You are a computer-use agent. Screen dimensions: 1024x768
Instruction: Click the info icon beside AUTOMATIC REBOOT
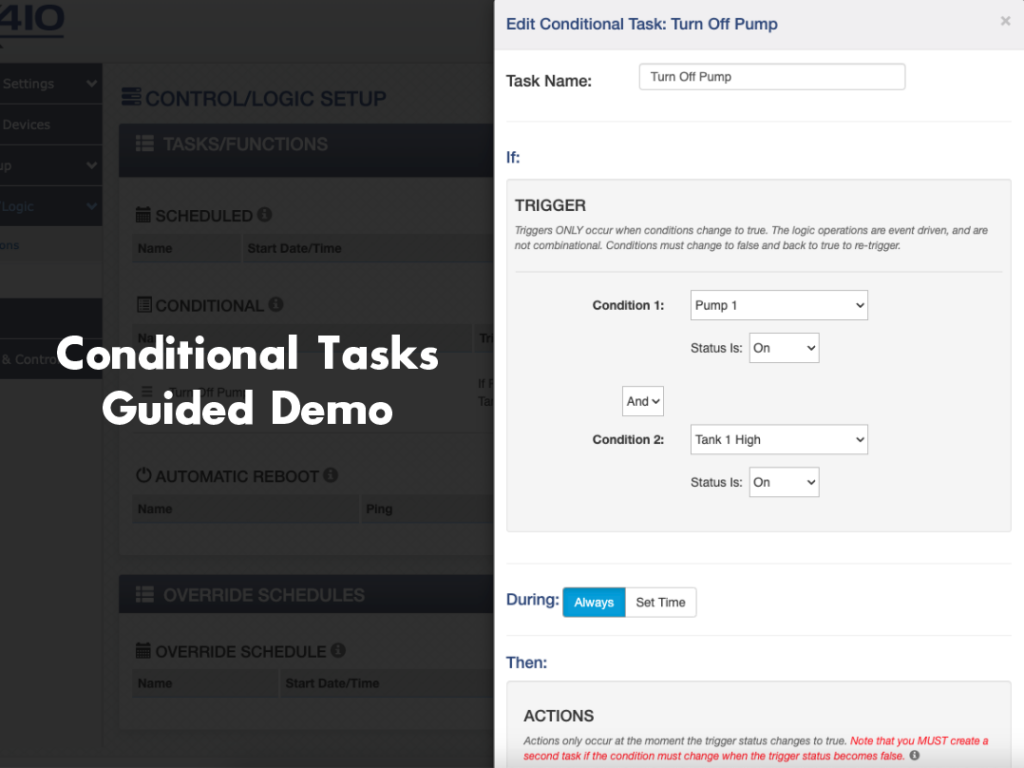click(331, 475)
